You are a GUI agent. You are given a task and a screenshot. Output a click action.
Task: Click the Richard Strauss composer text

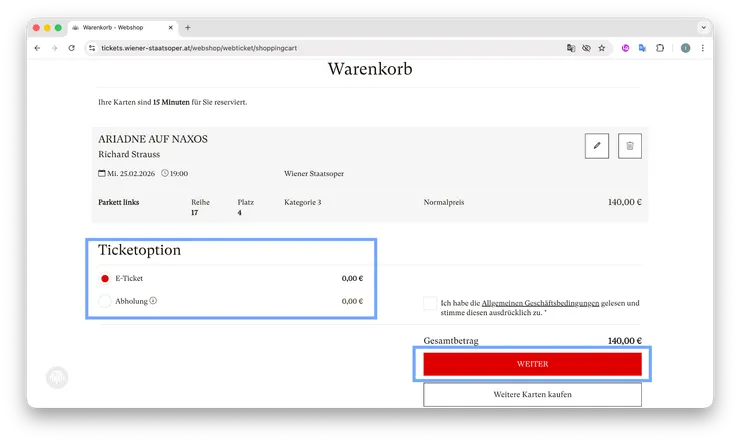pos(129,154)
